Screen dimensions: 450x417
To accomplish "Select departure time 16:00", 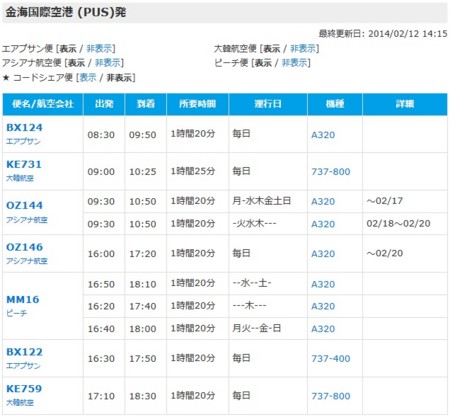I will coord(101,254).
